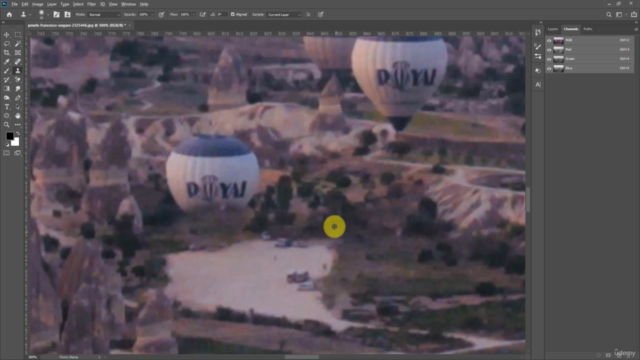Open the Share image icon

(634, 14)
